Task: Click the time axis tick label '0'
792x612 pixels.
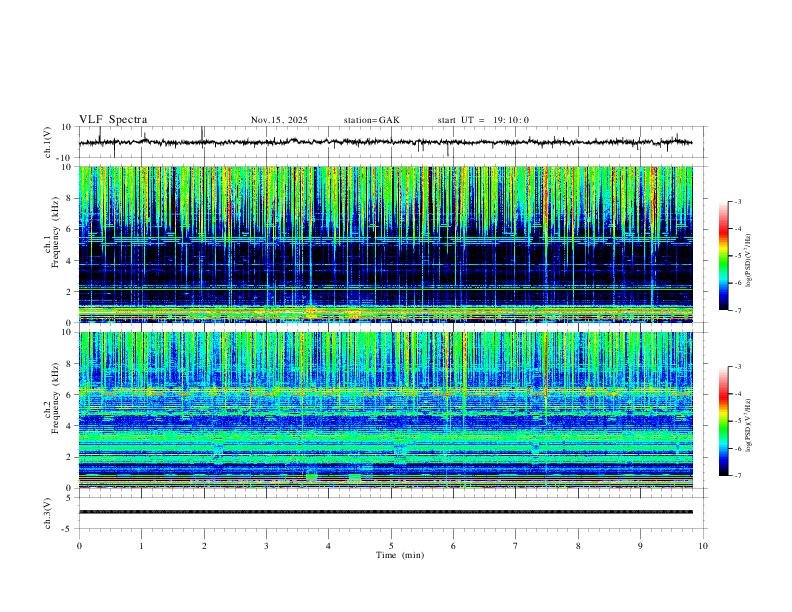Action: coord(79,546)
